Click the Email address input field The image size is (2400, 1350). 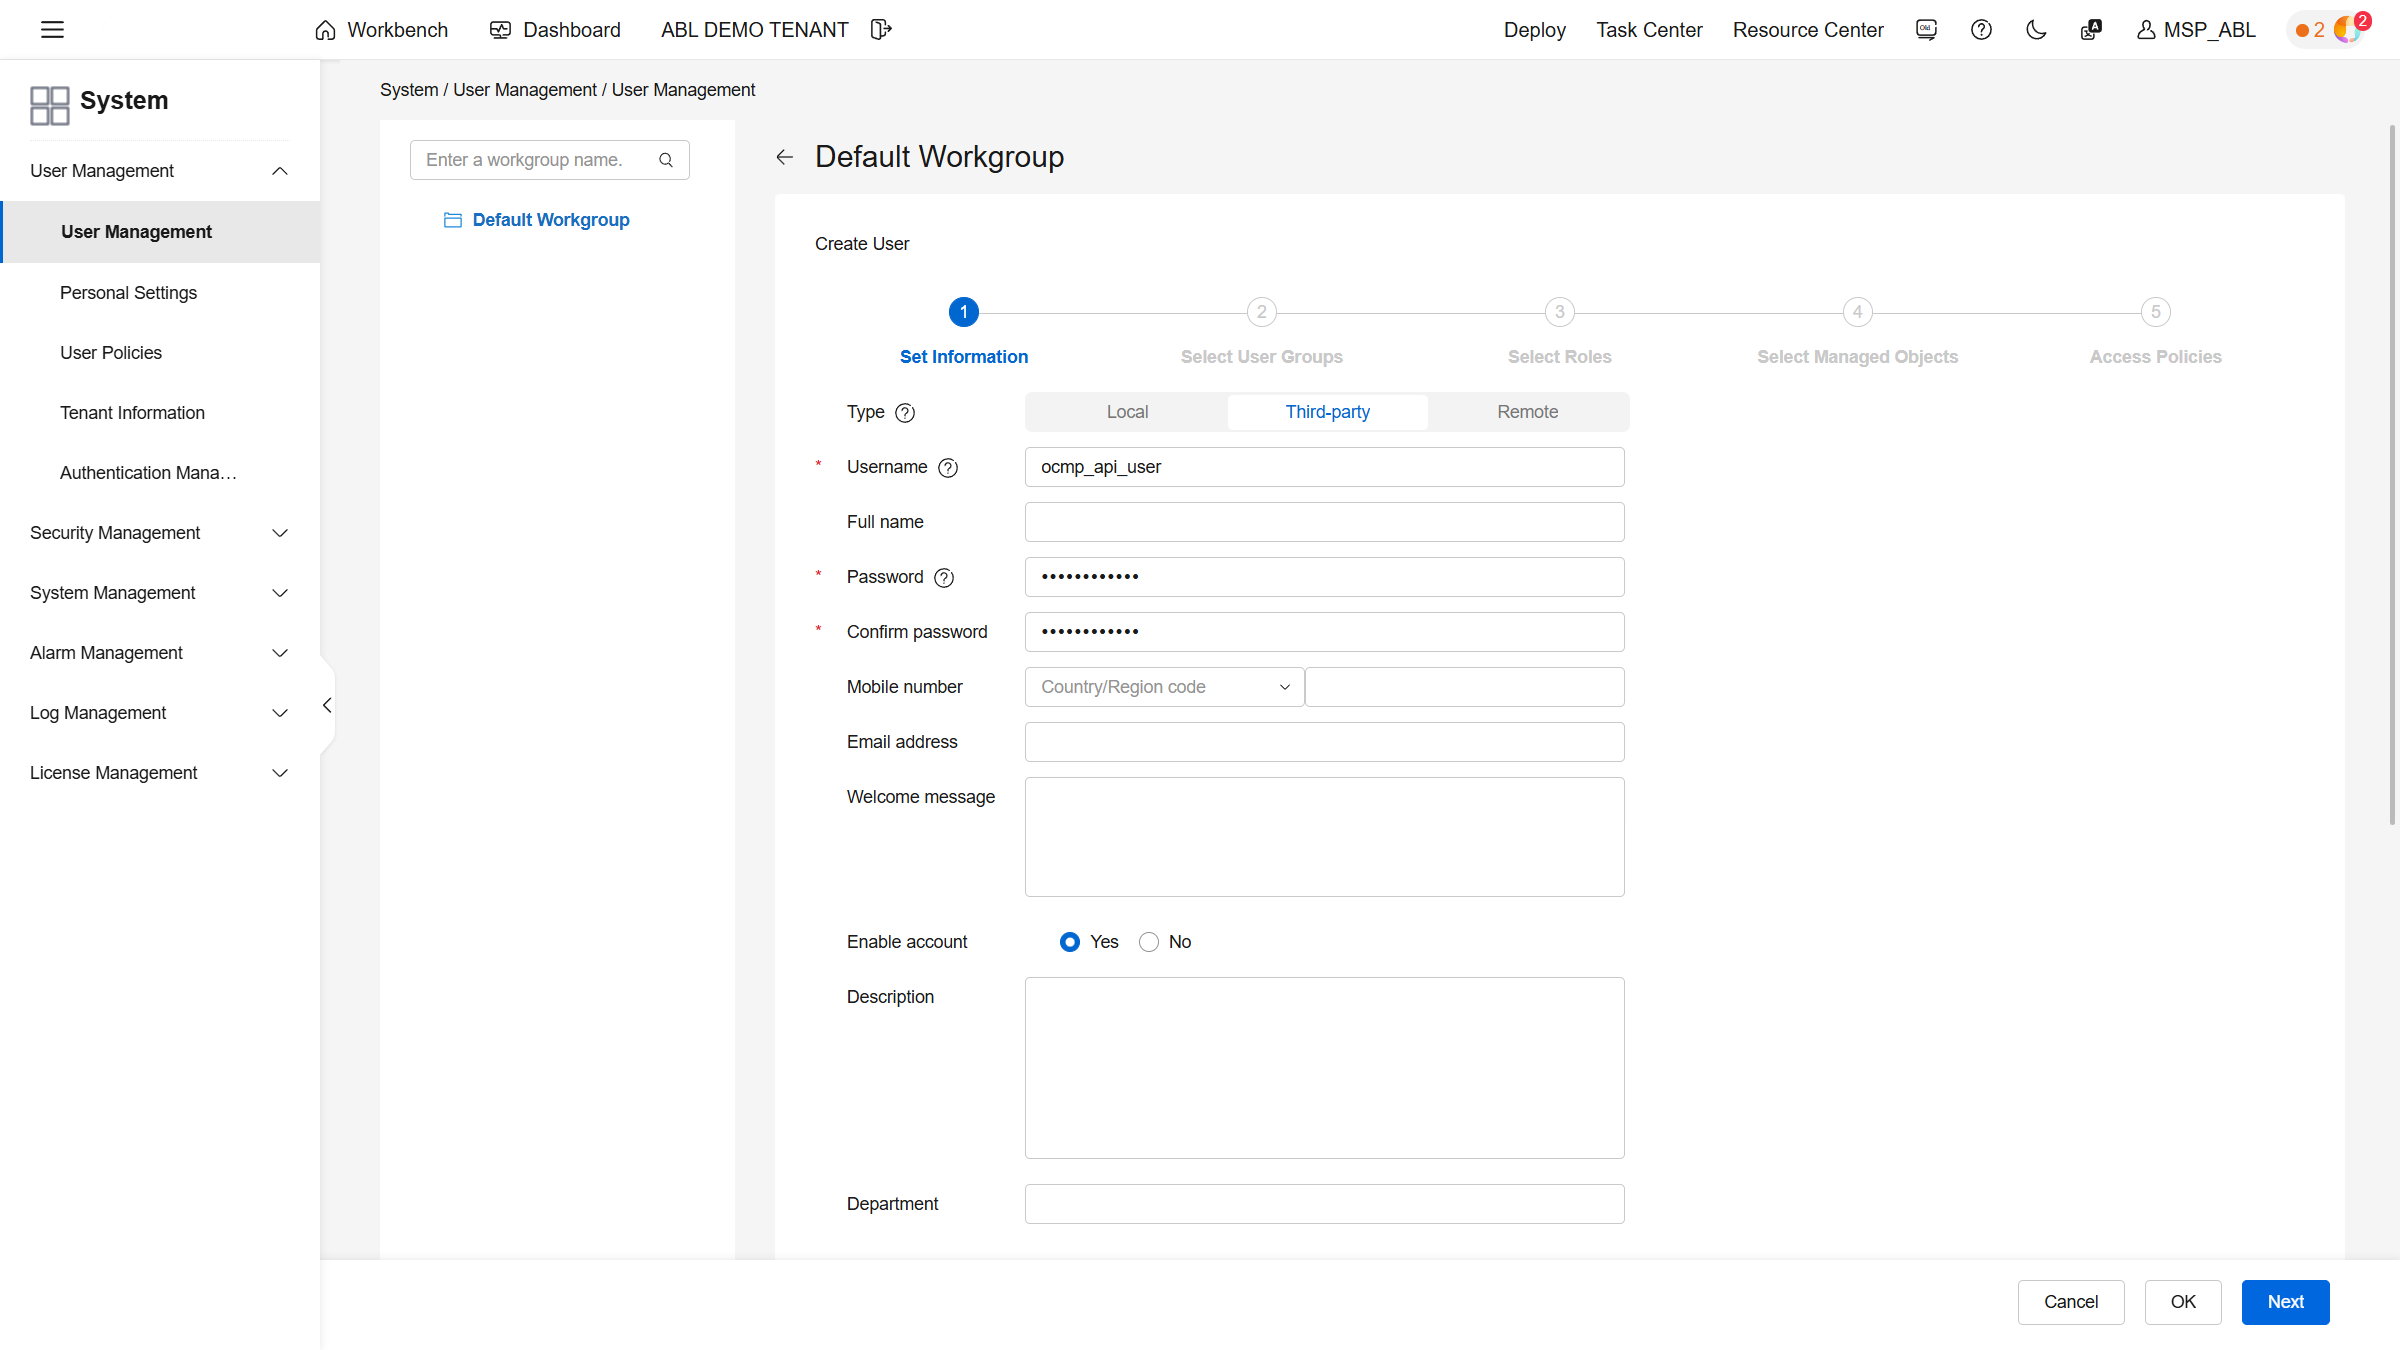pos(1324,742)
